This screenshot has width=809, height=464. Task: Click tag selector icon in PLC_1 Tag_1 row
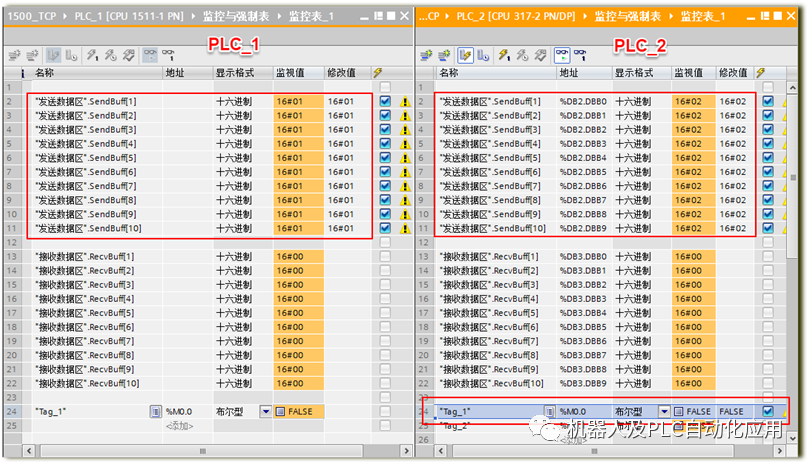[x=155, y=411]
